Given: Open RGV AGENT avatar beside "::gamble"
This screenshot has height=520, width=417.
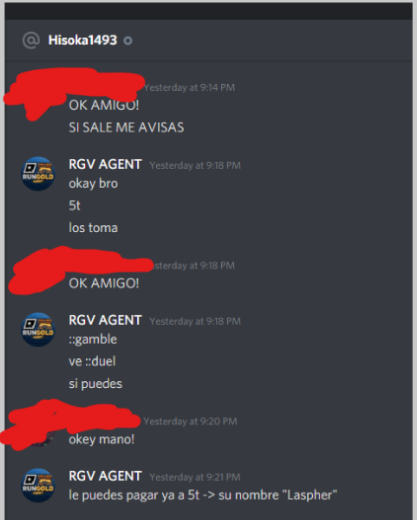Looking at the screenshot, I should [x=38, y=329].
